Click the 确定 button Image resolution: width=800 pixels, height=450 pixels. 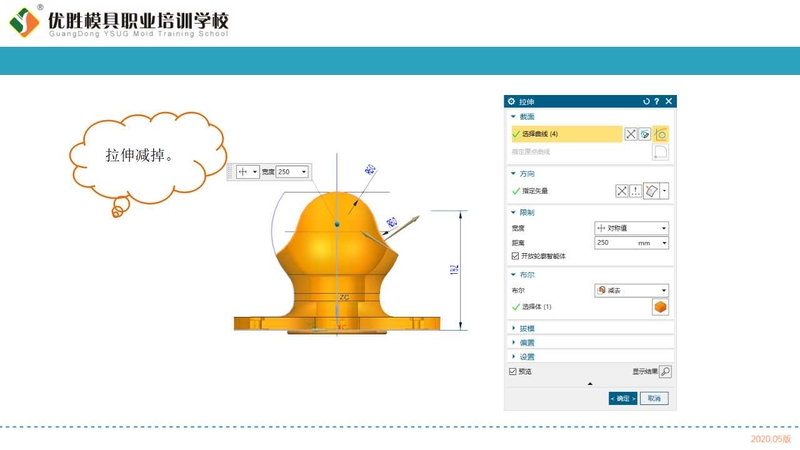click(623, 398)
